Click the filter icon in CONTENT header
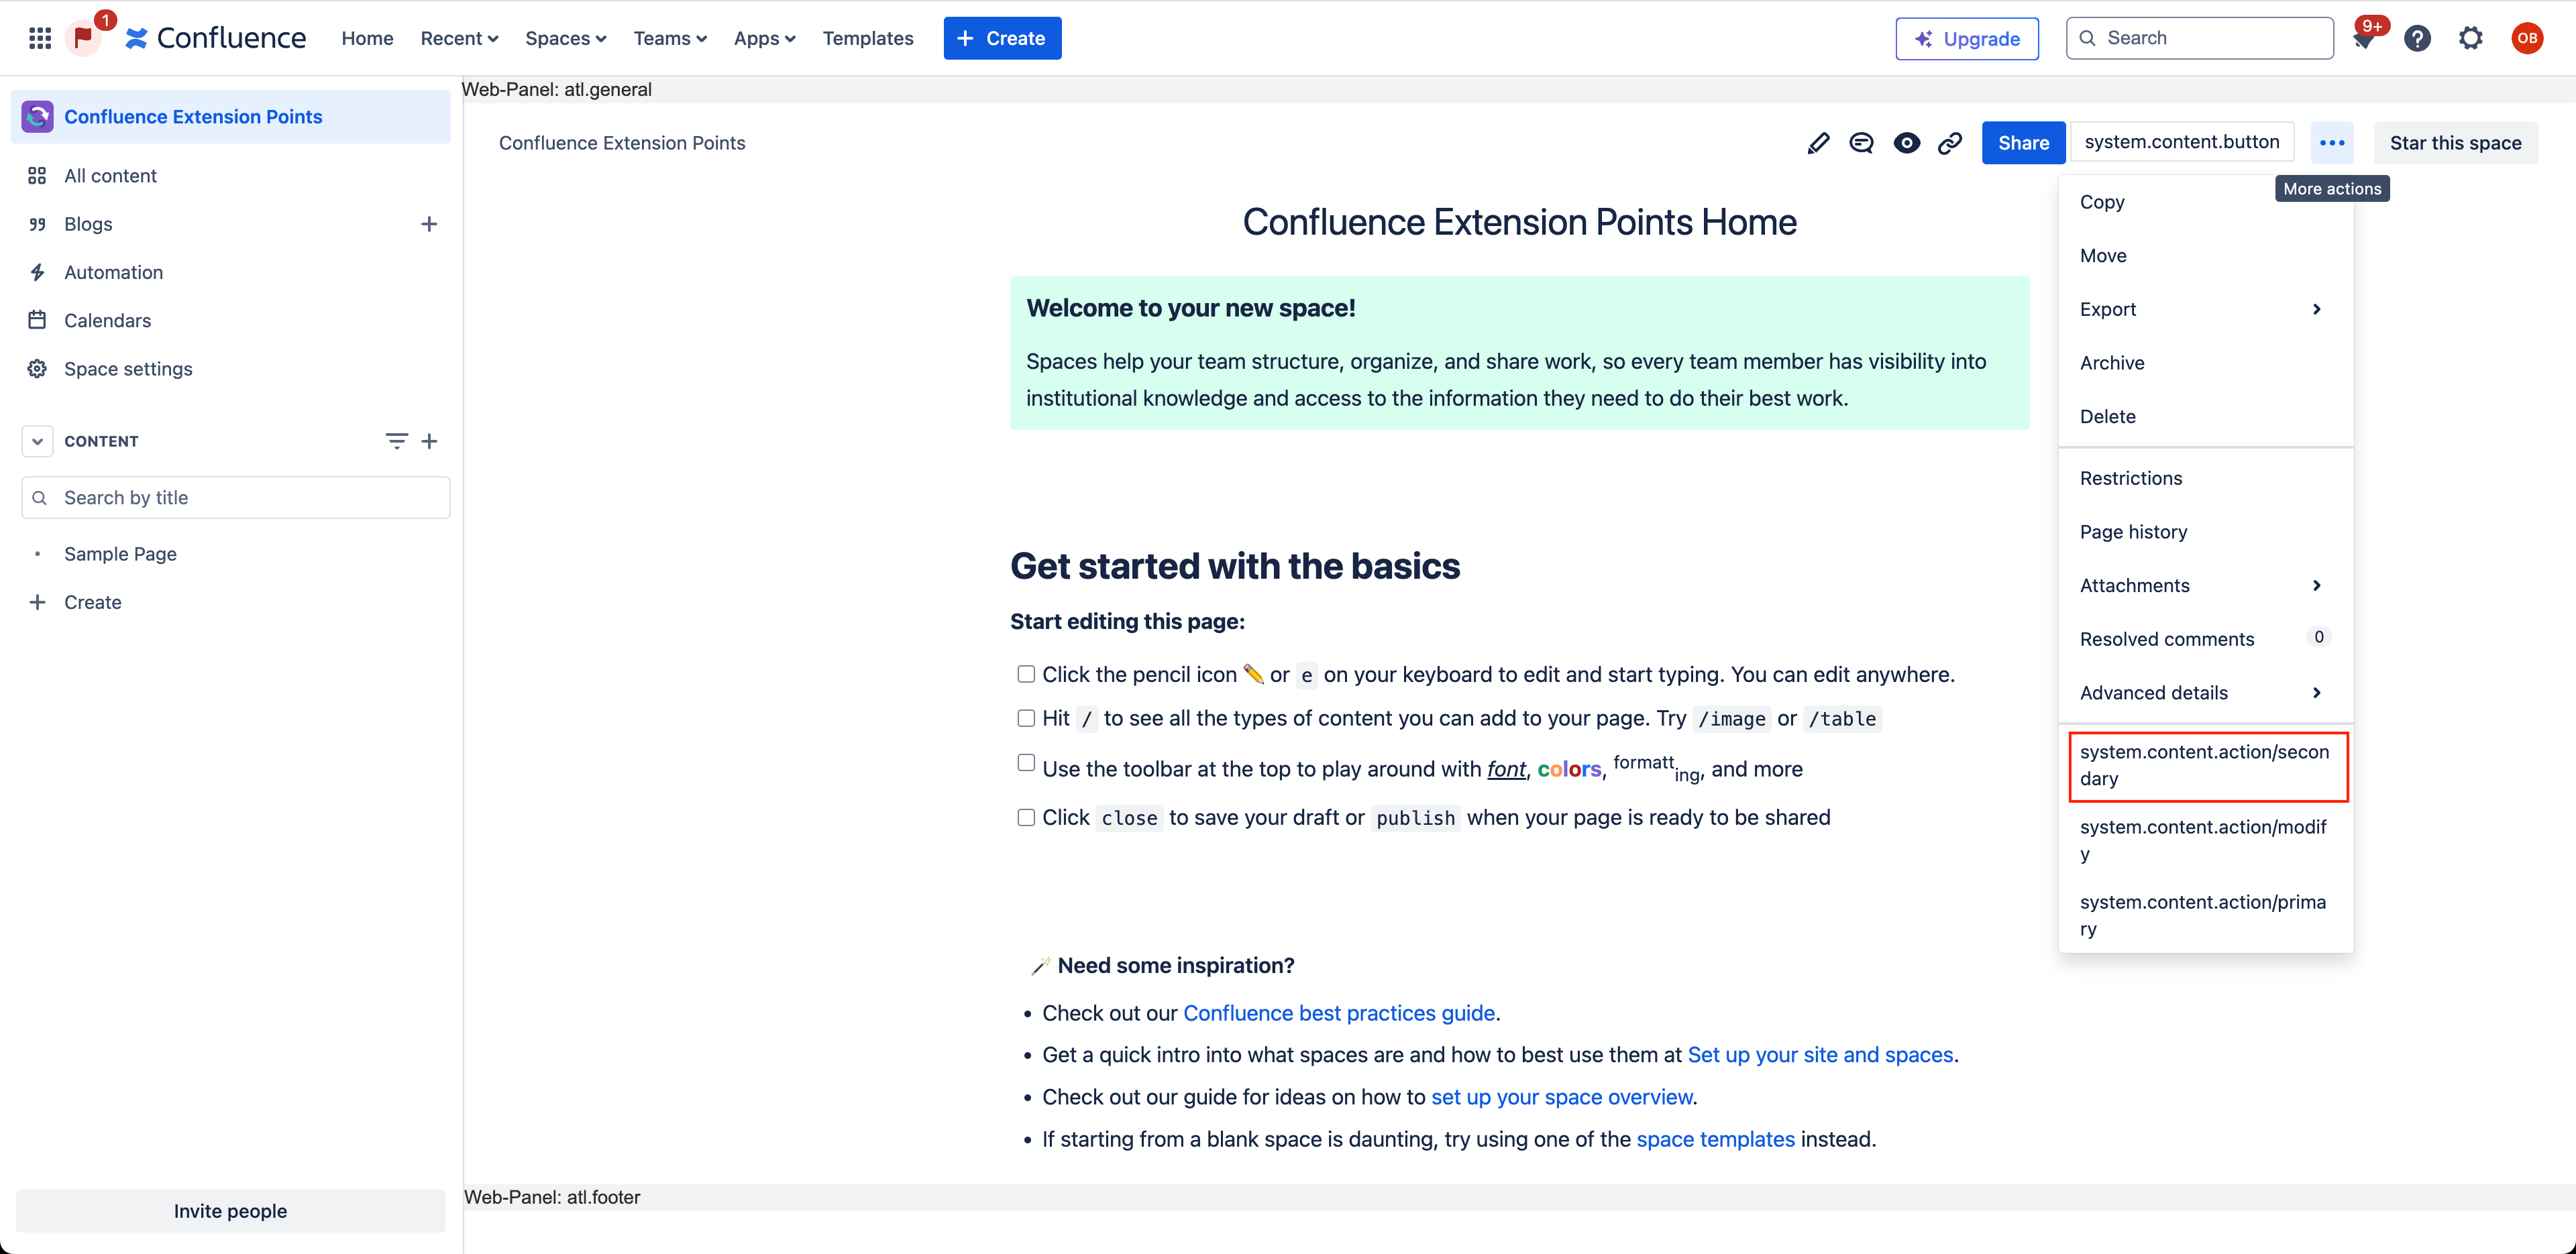Image resolution: width=2576 pixels, height=1254 pixels. click(396, 441)
